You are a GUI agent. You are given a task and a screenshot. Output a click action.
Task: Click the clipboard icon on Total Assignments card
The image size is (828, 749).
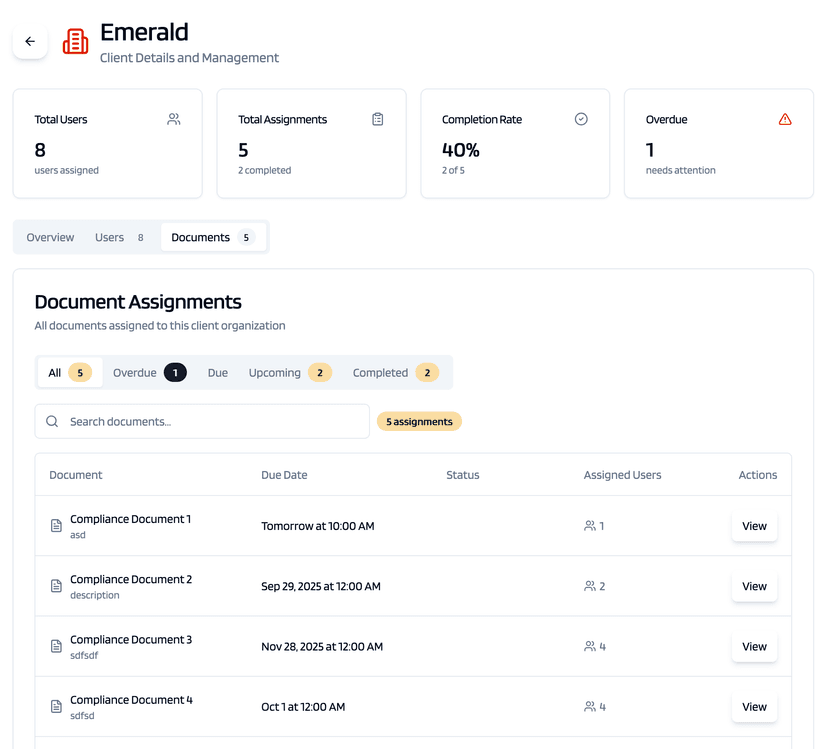pyautogui.click(x=377, y=118)
